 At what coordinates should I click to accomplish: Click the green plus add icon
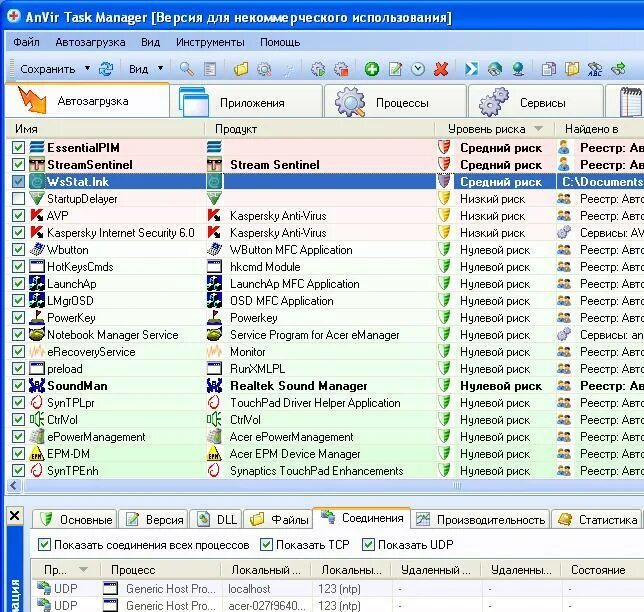(372, 69)
